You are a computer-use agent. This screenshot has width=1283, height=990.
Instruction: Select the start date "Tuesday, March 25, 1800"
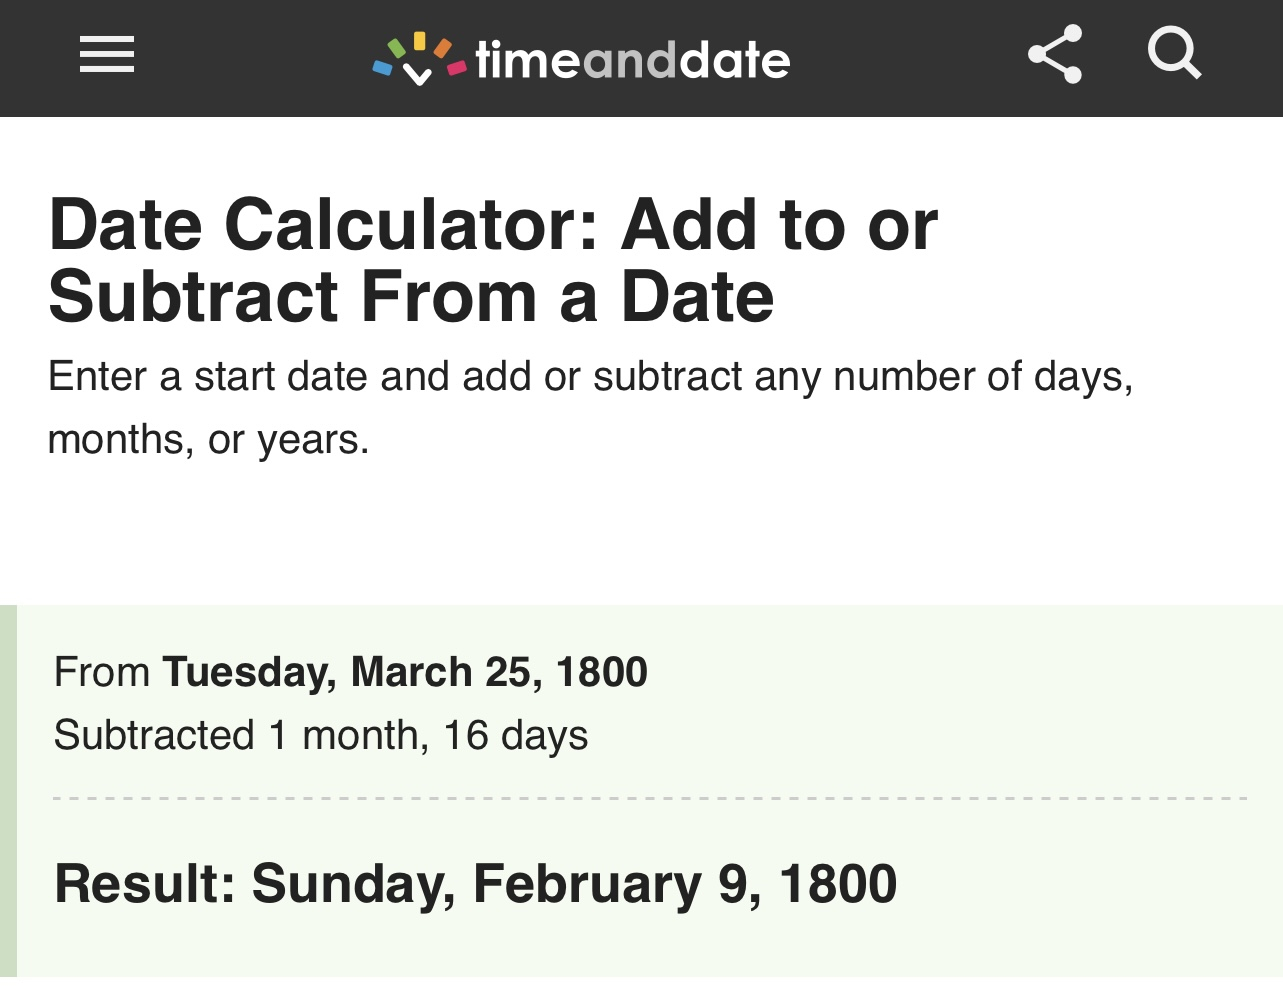point(405,672)
